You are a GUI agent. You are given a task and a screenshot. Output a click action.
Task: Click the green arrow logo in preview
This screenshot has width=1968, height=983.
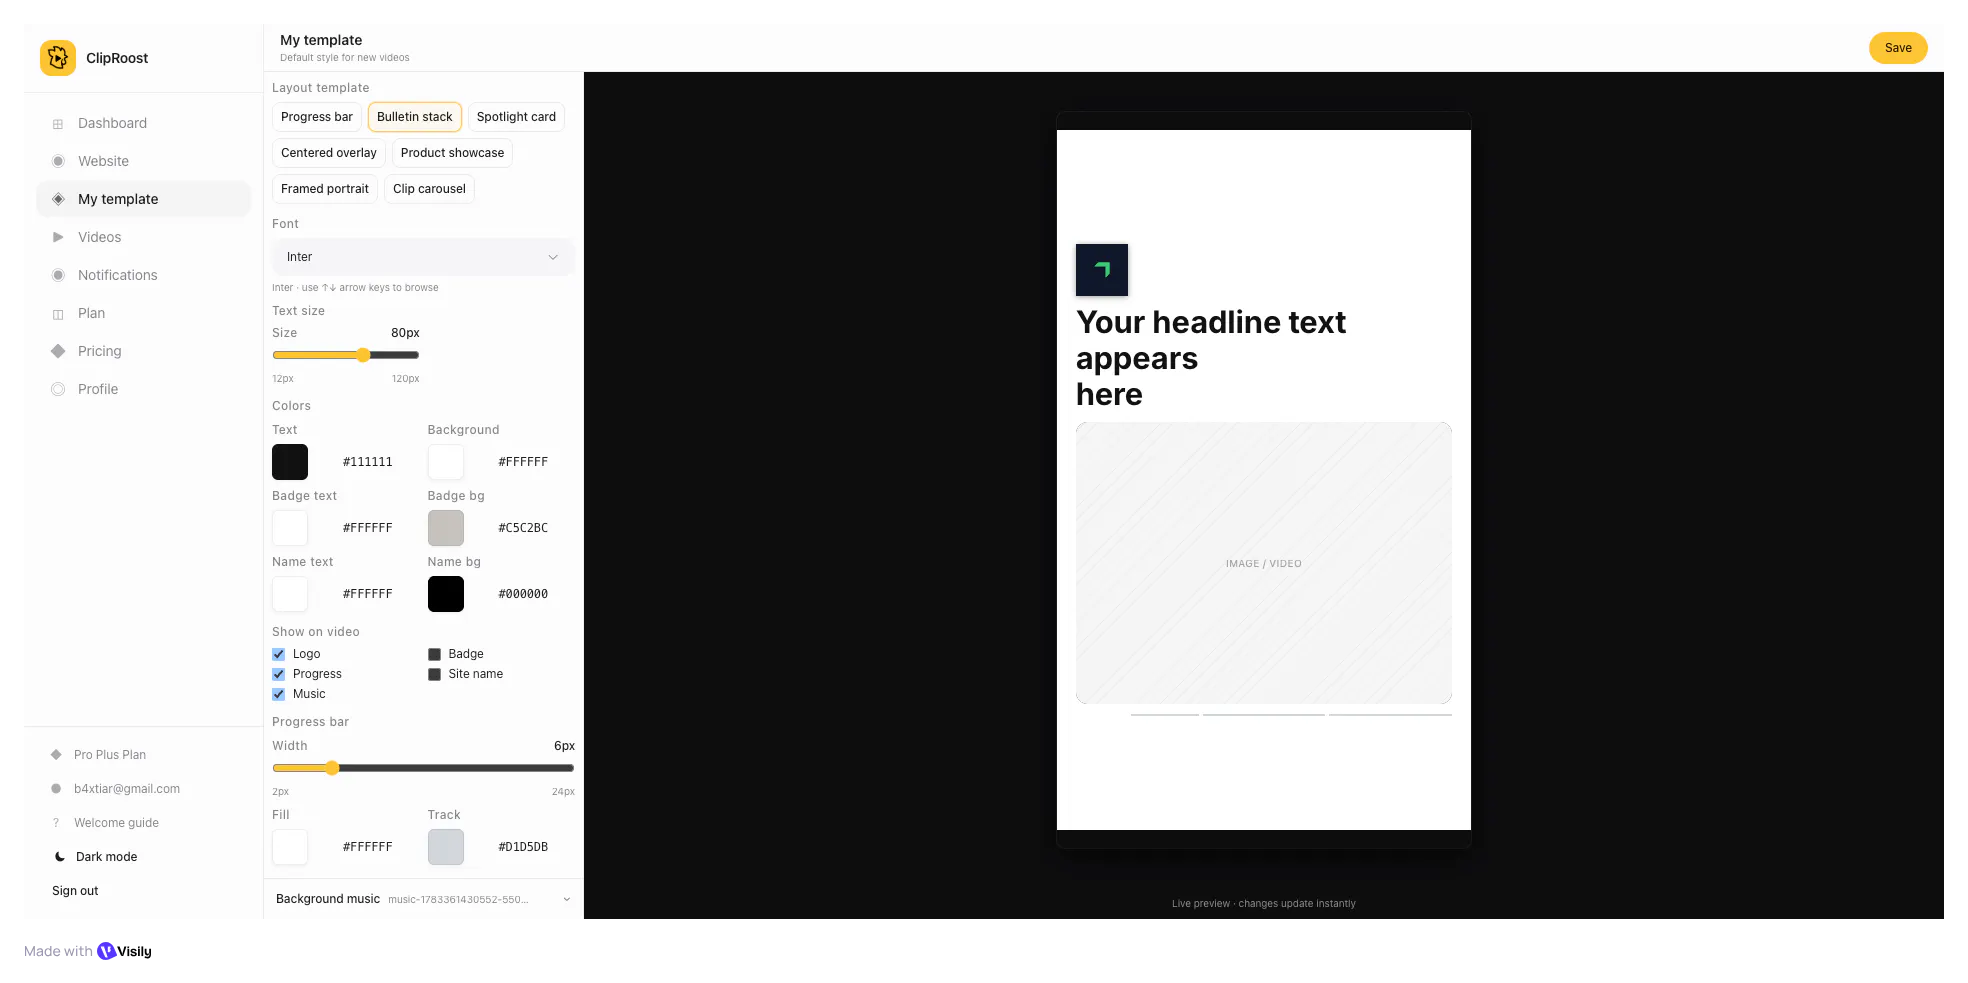[x=1102, y=270]
